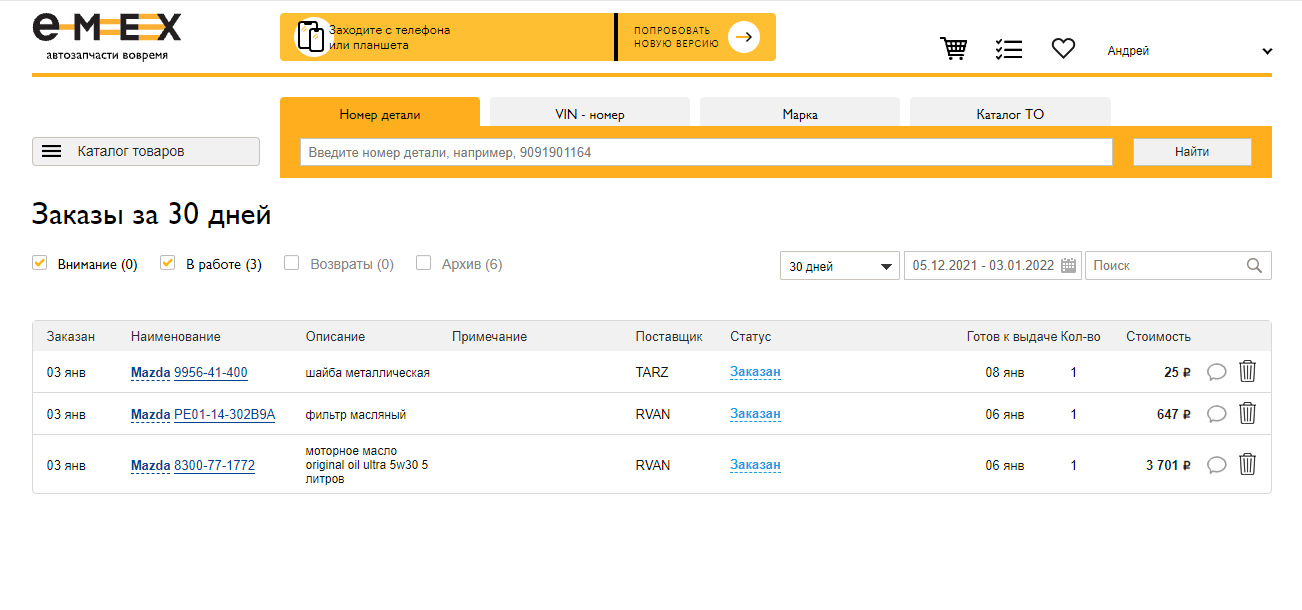This screenshot has height=610, width=1302.
Task: Click the фильтр масляный description
Action: [x=356, y=415]
